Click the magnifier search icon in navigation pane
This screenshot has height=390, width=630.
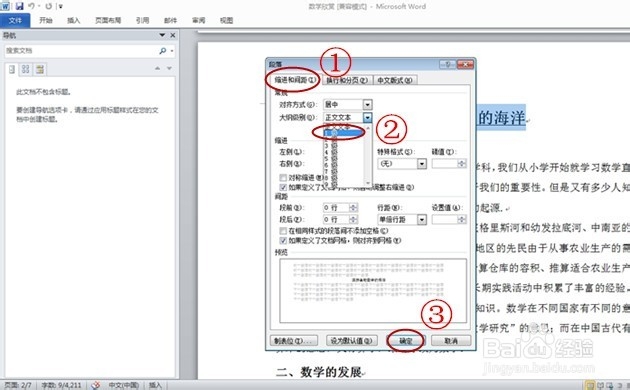(x=163, y=51)
